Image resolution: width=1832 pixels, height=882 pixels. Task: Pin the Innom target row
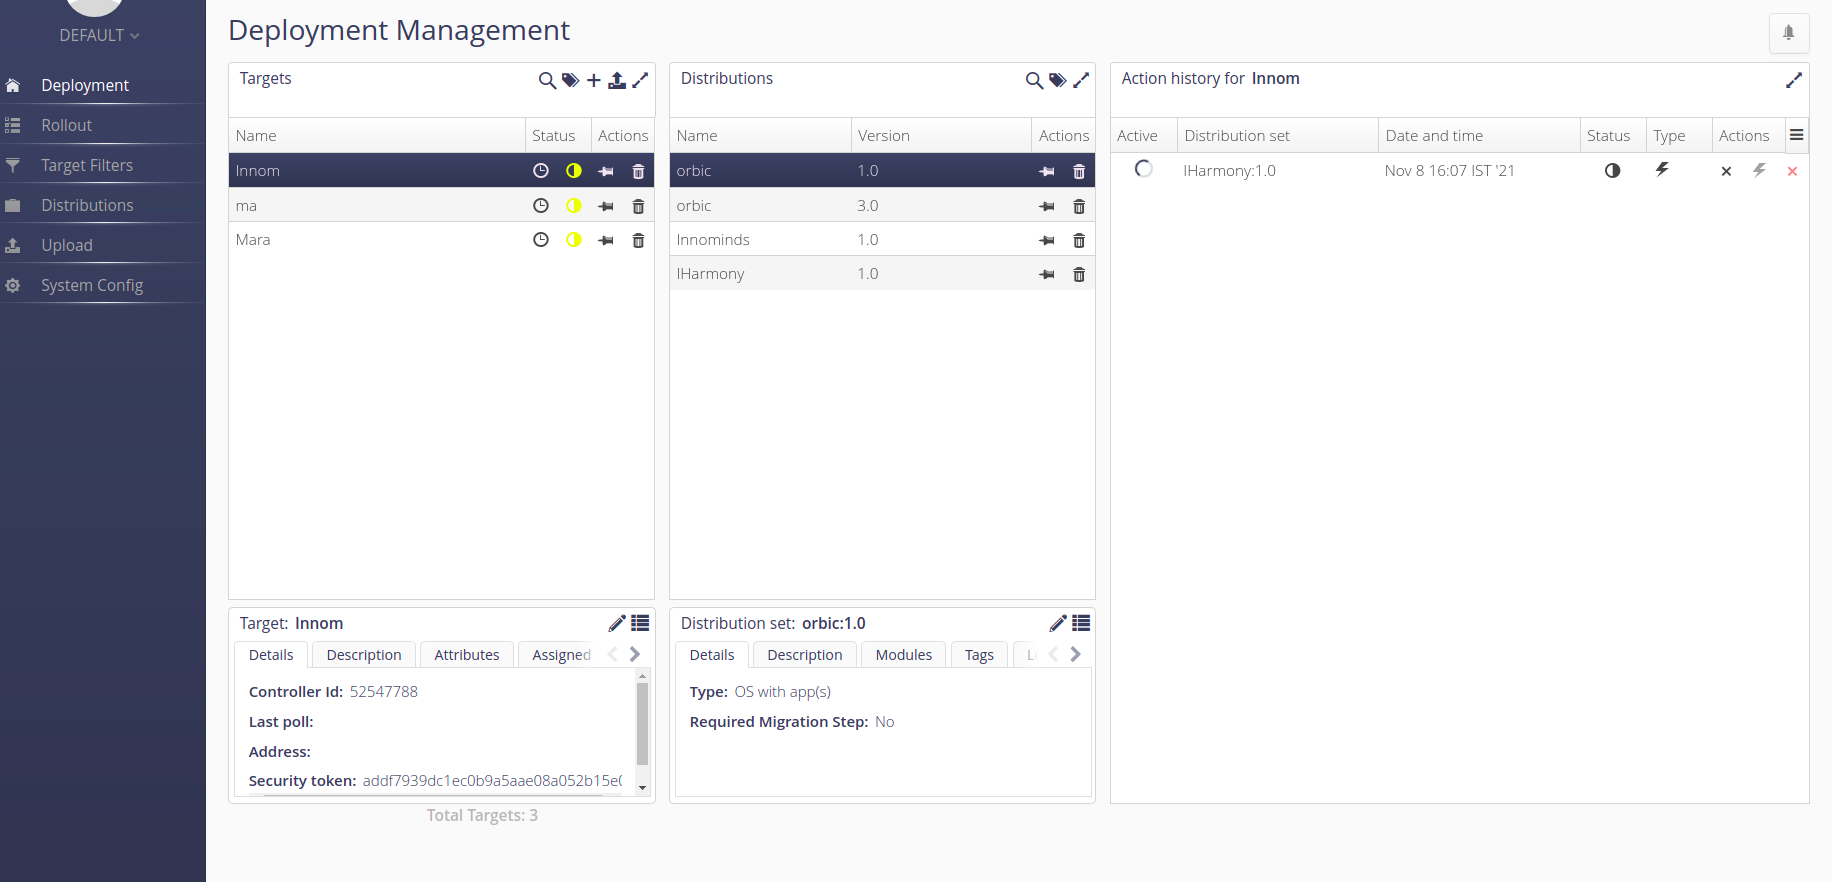pyautogui.click(x=606, y=171)
